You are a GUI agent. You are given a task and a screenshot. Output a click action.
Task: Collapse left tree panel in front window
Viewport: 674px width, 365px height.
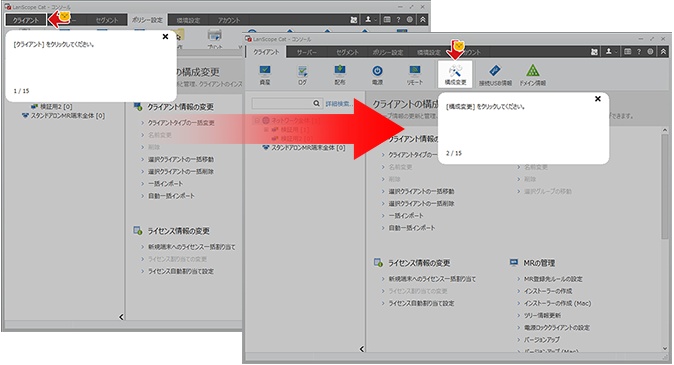pyautogui.click(x=362, y=349)
